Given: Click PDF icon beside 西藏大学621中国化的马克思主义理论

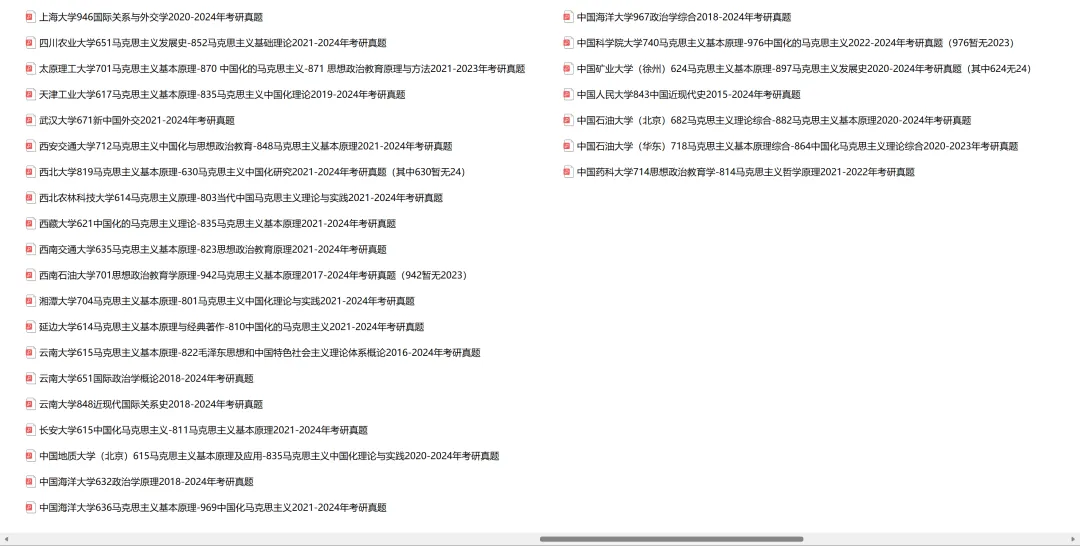Looking at the screenshot, I should click(x=30, y=223).
